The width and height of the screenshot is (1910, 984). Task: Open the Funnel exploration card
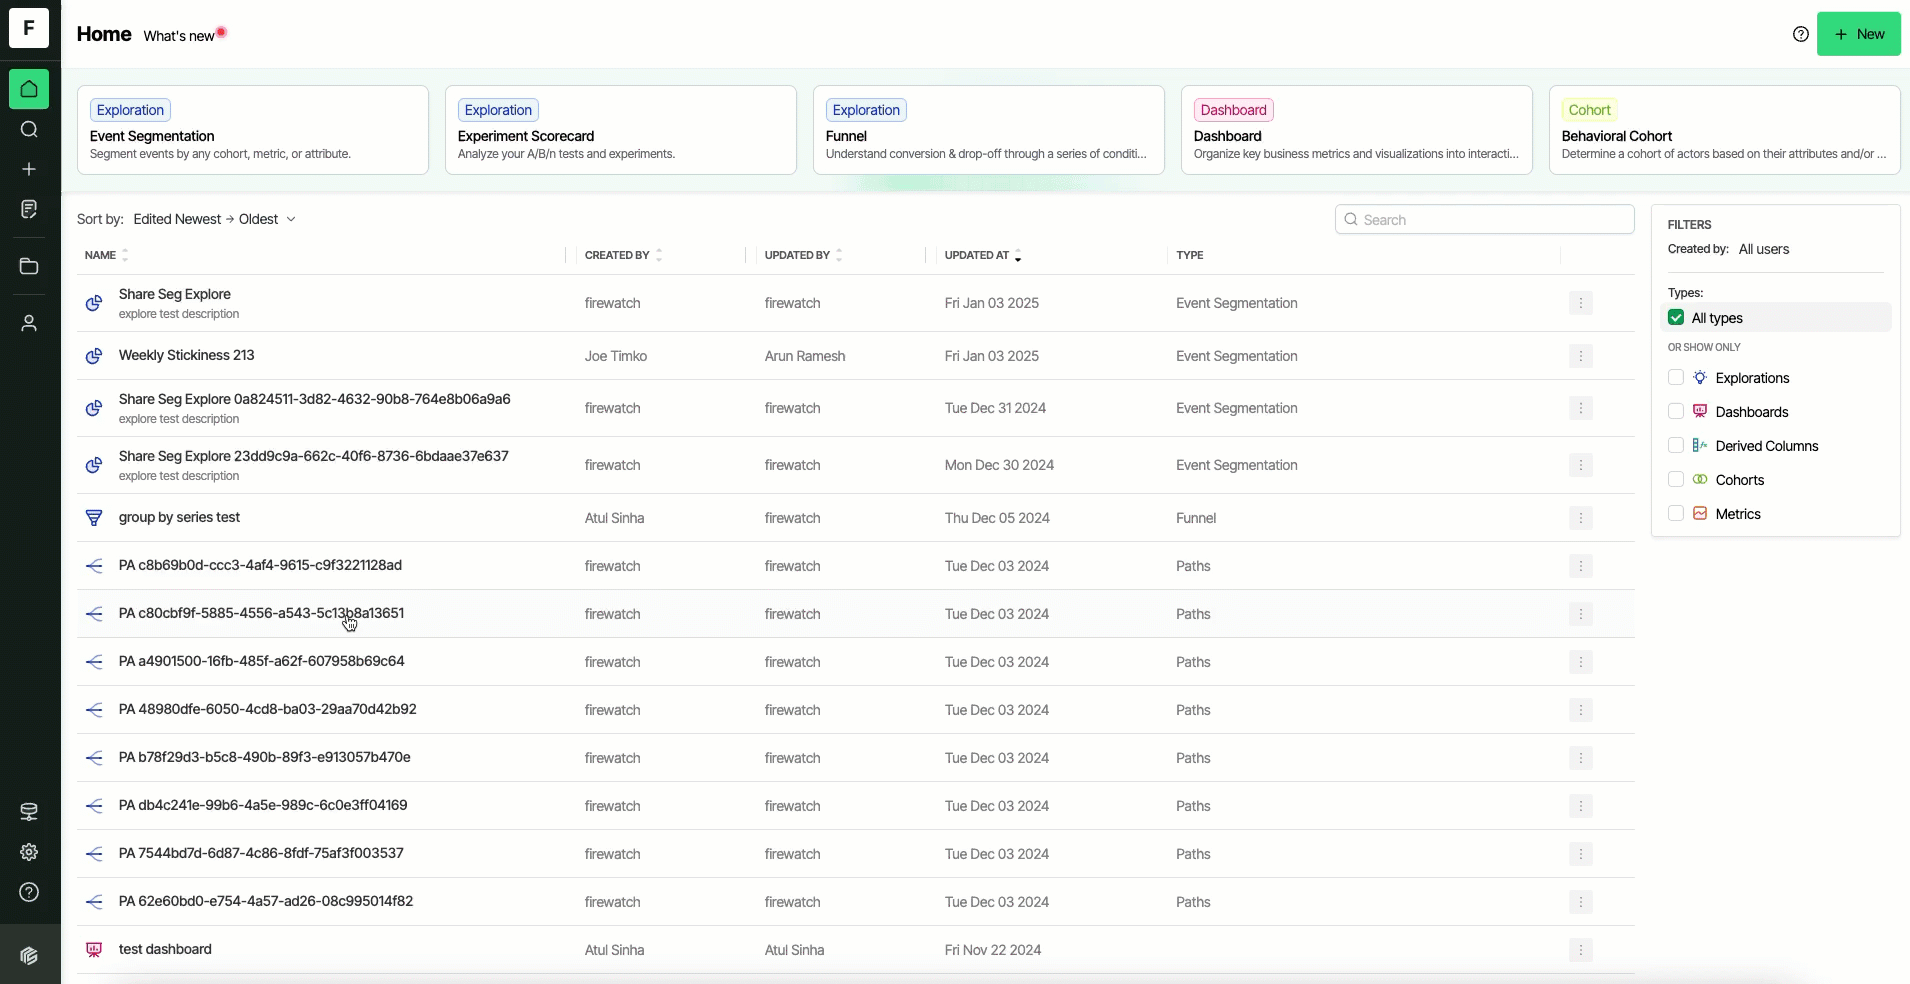[x=989, y=130]
